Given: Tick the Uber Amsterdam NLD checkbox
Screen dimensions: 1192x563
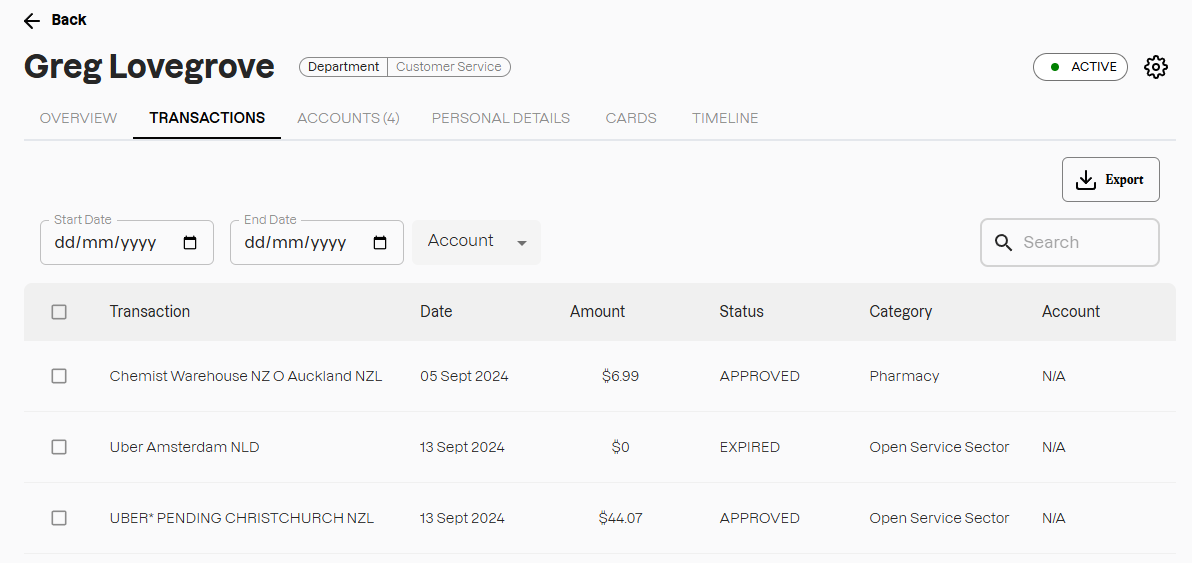Looking at the screenshot, I should point(59,447).
